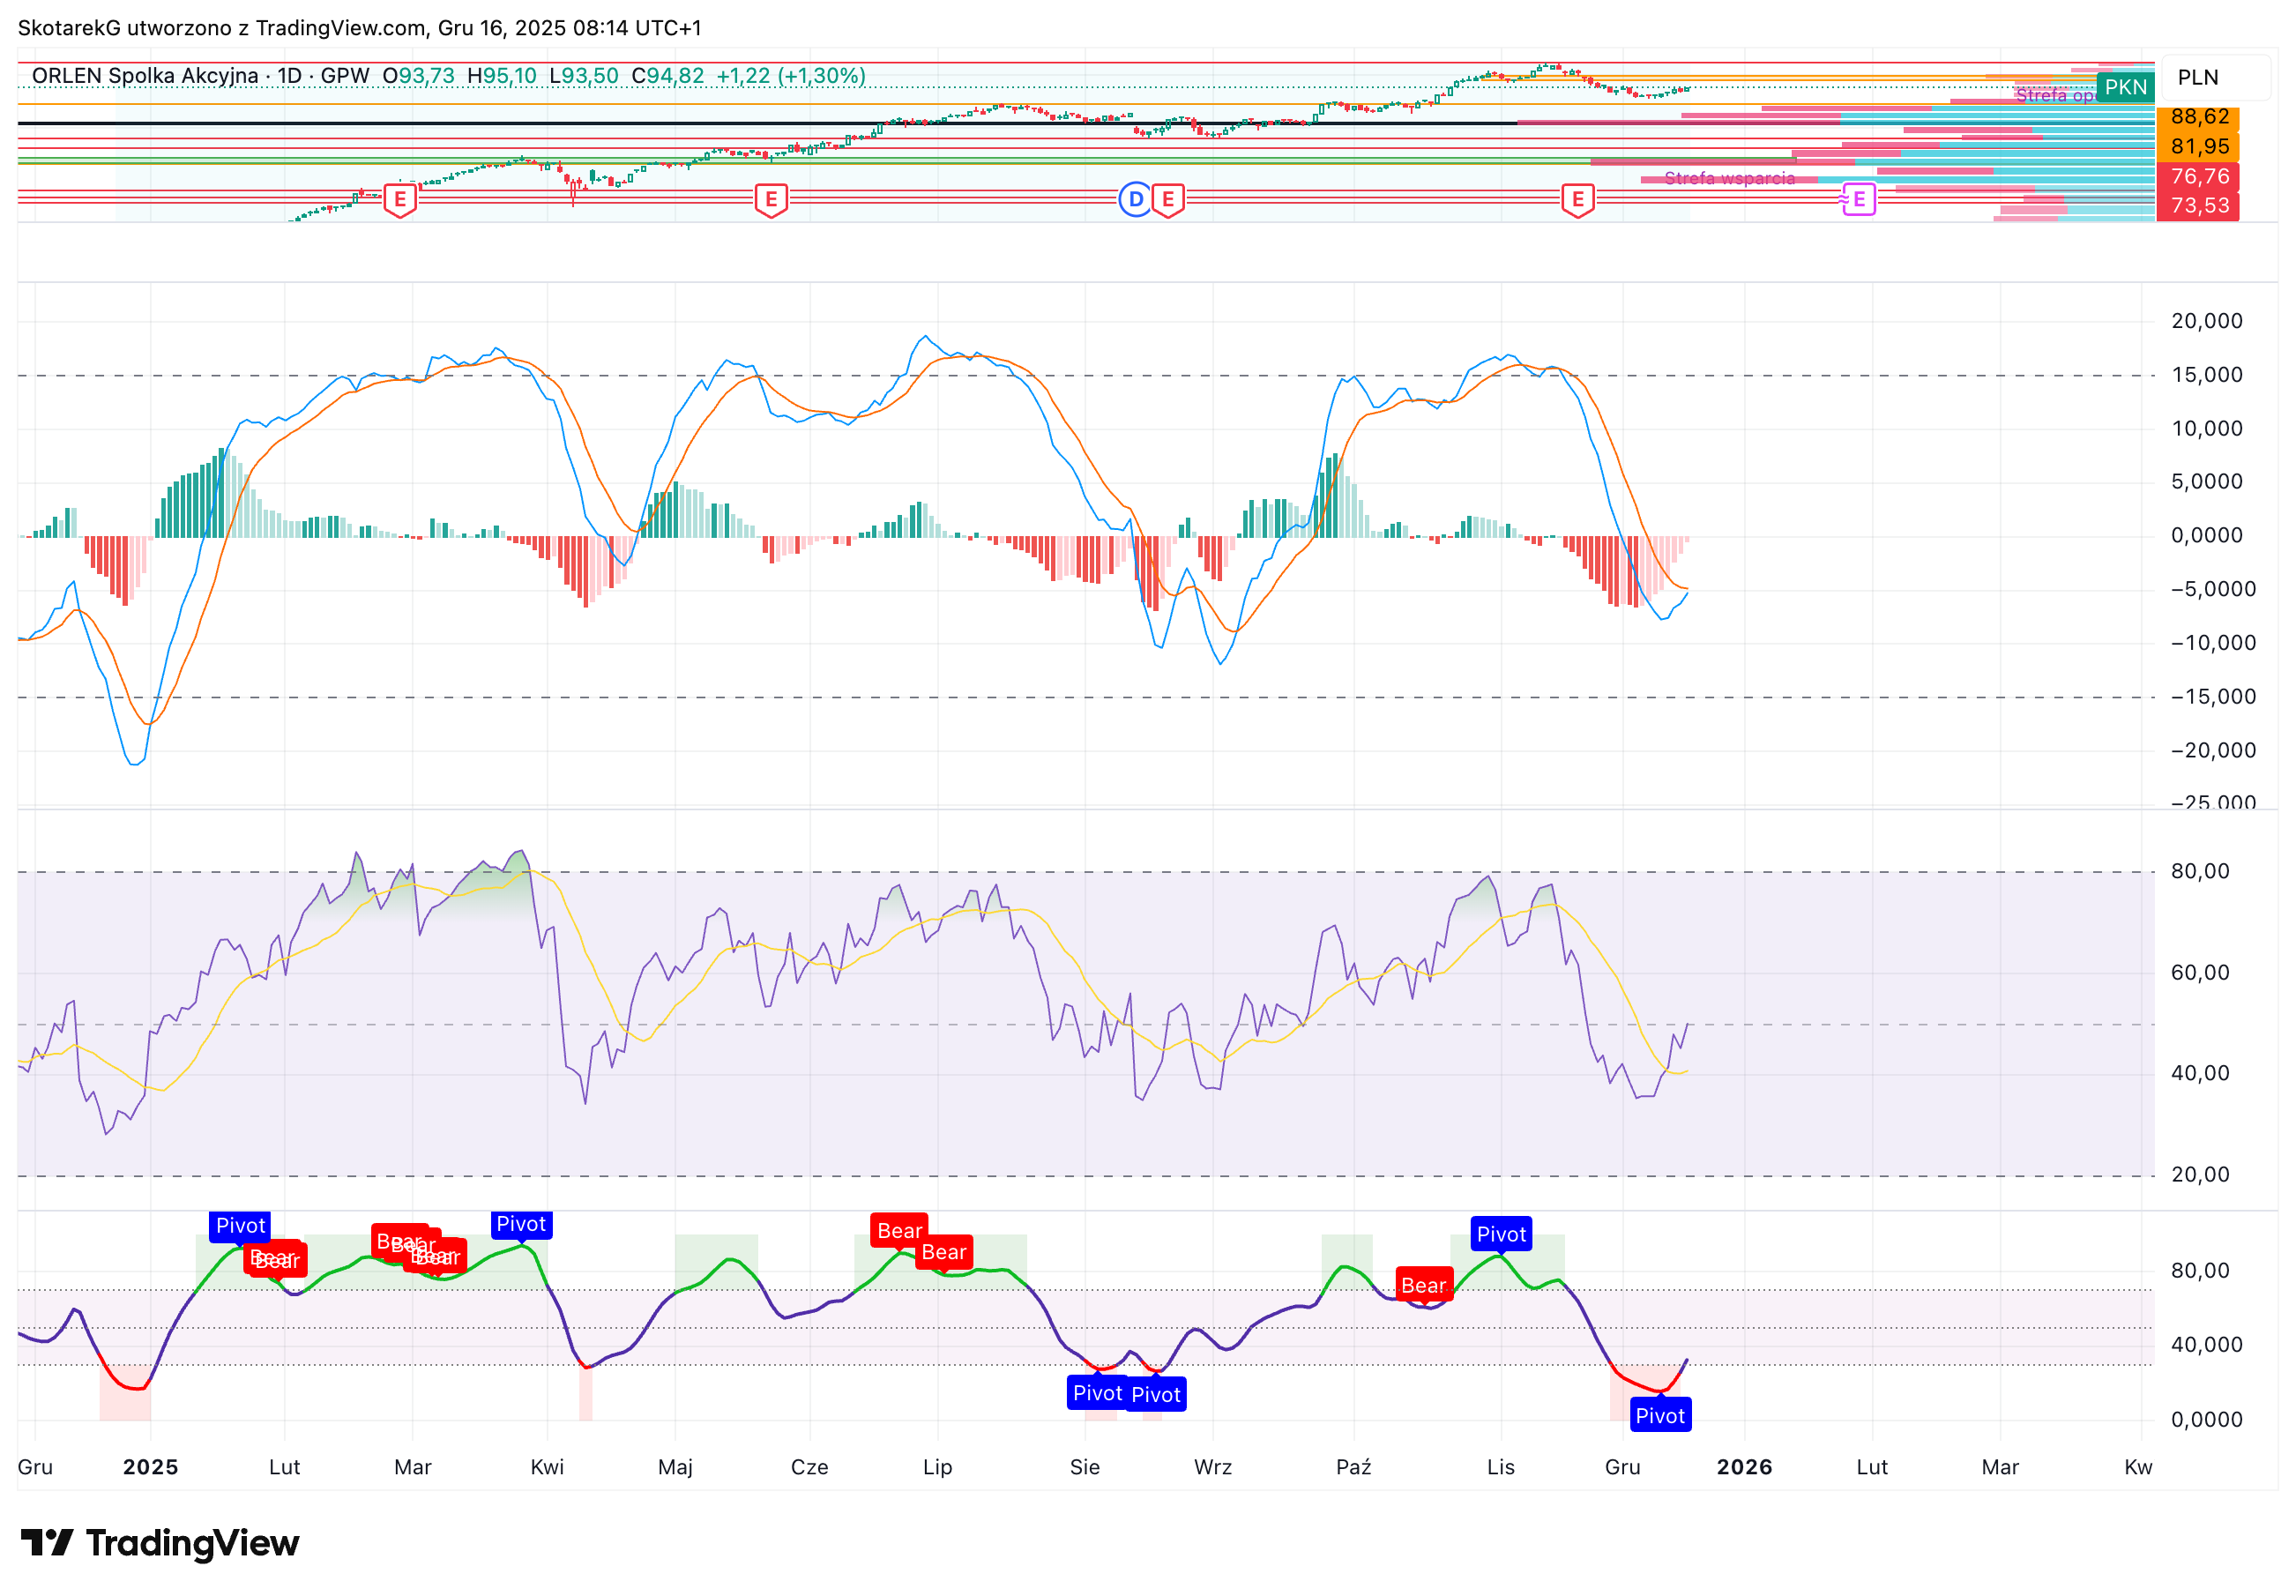The height and width of the screenshot is (1596, 2296).
Task: Click the 73,53 red price label
Action: point(2199,205)
